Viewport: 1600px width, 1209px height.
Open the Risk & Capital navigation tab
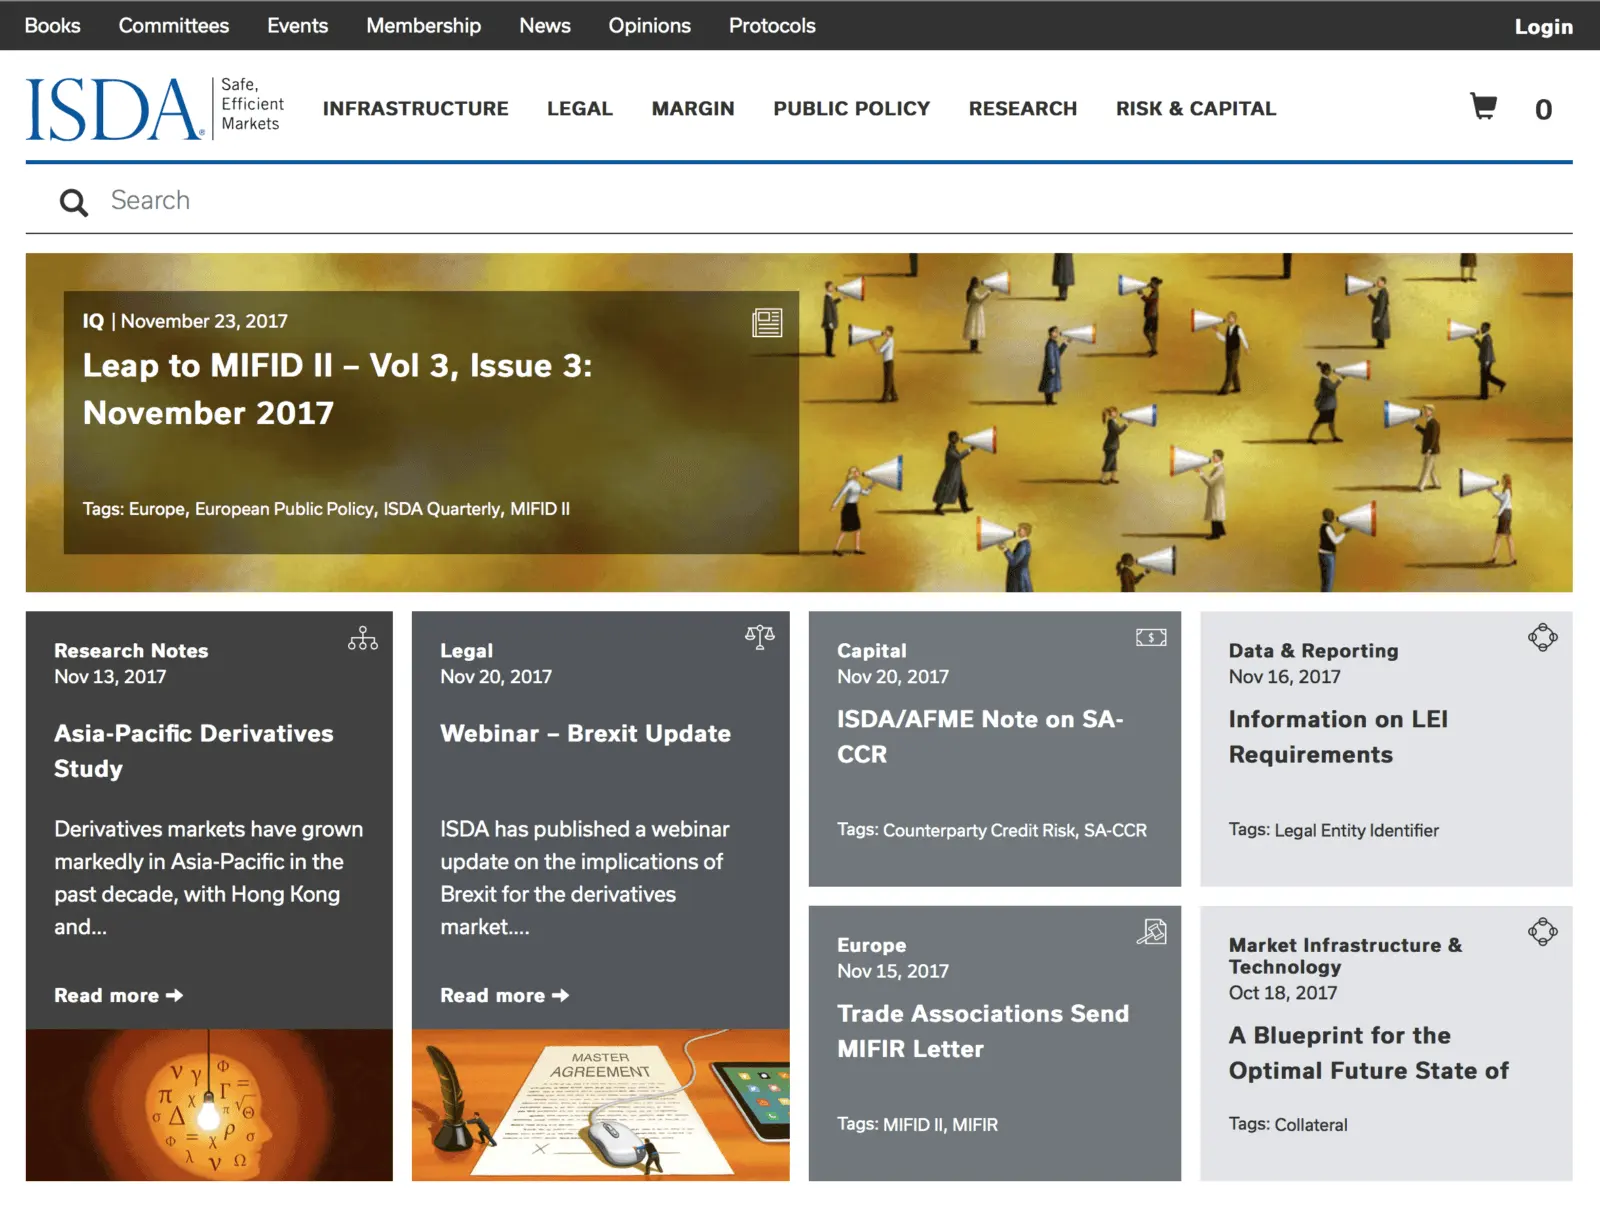(1196, 109)
